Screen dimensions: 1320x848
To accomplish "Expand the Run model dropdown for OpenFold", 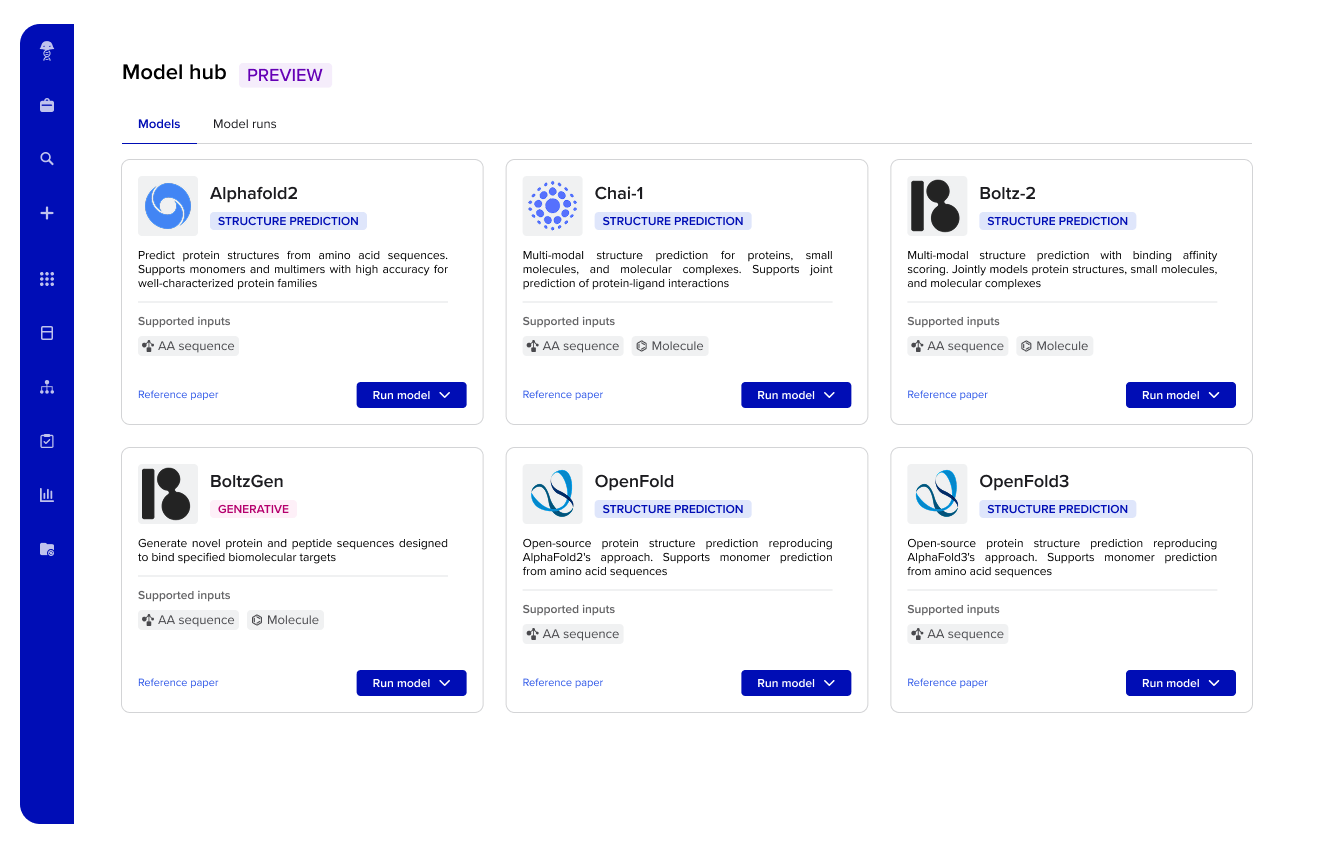I will tap(796, 683).
